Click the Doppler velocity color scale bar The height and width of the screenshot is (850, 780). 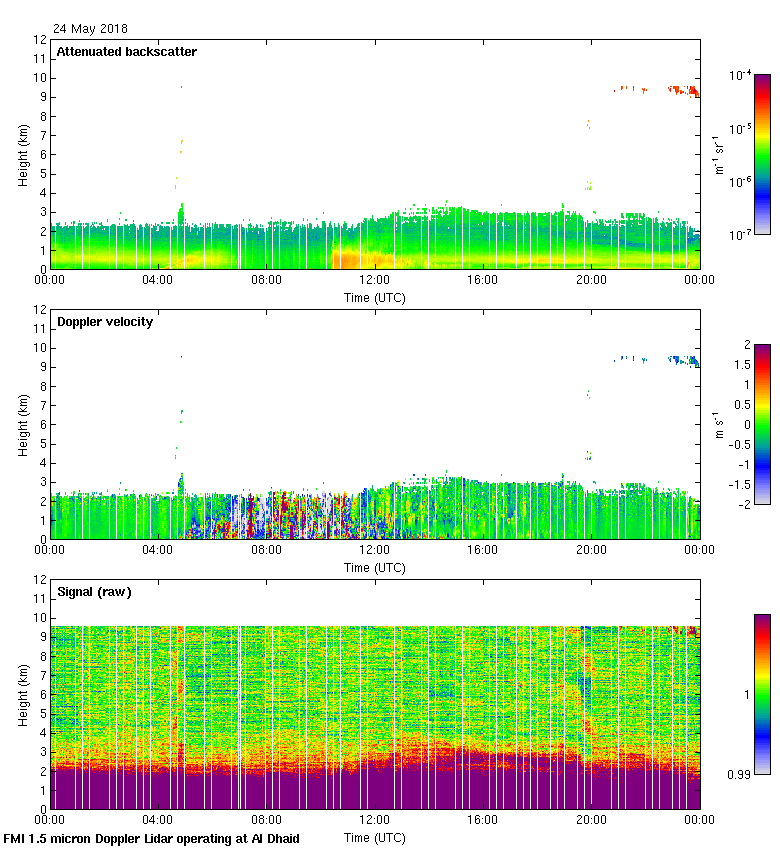point(762,424)
